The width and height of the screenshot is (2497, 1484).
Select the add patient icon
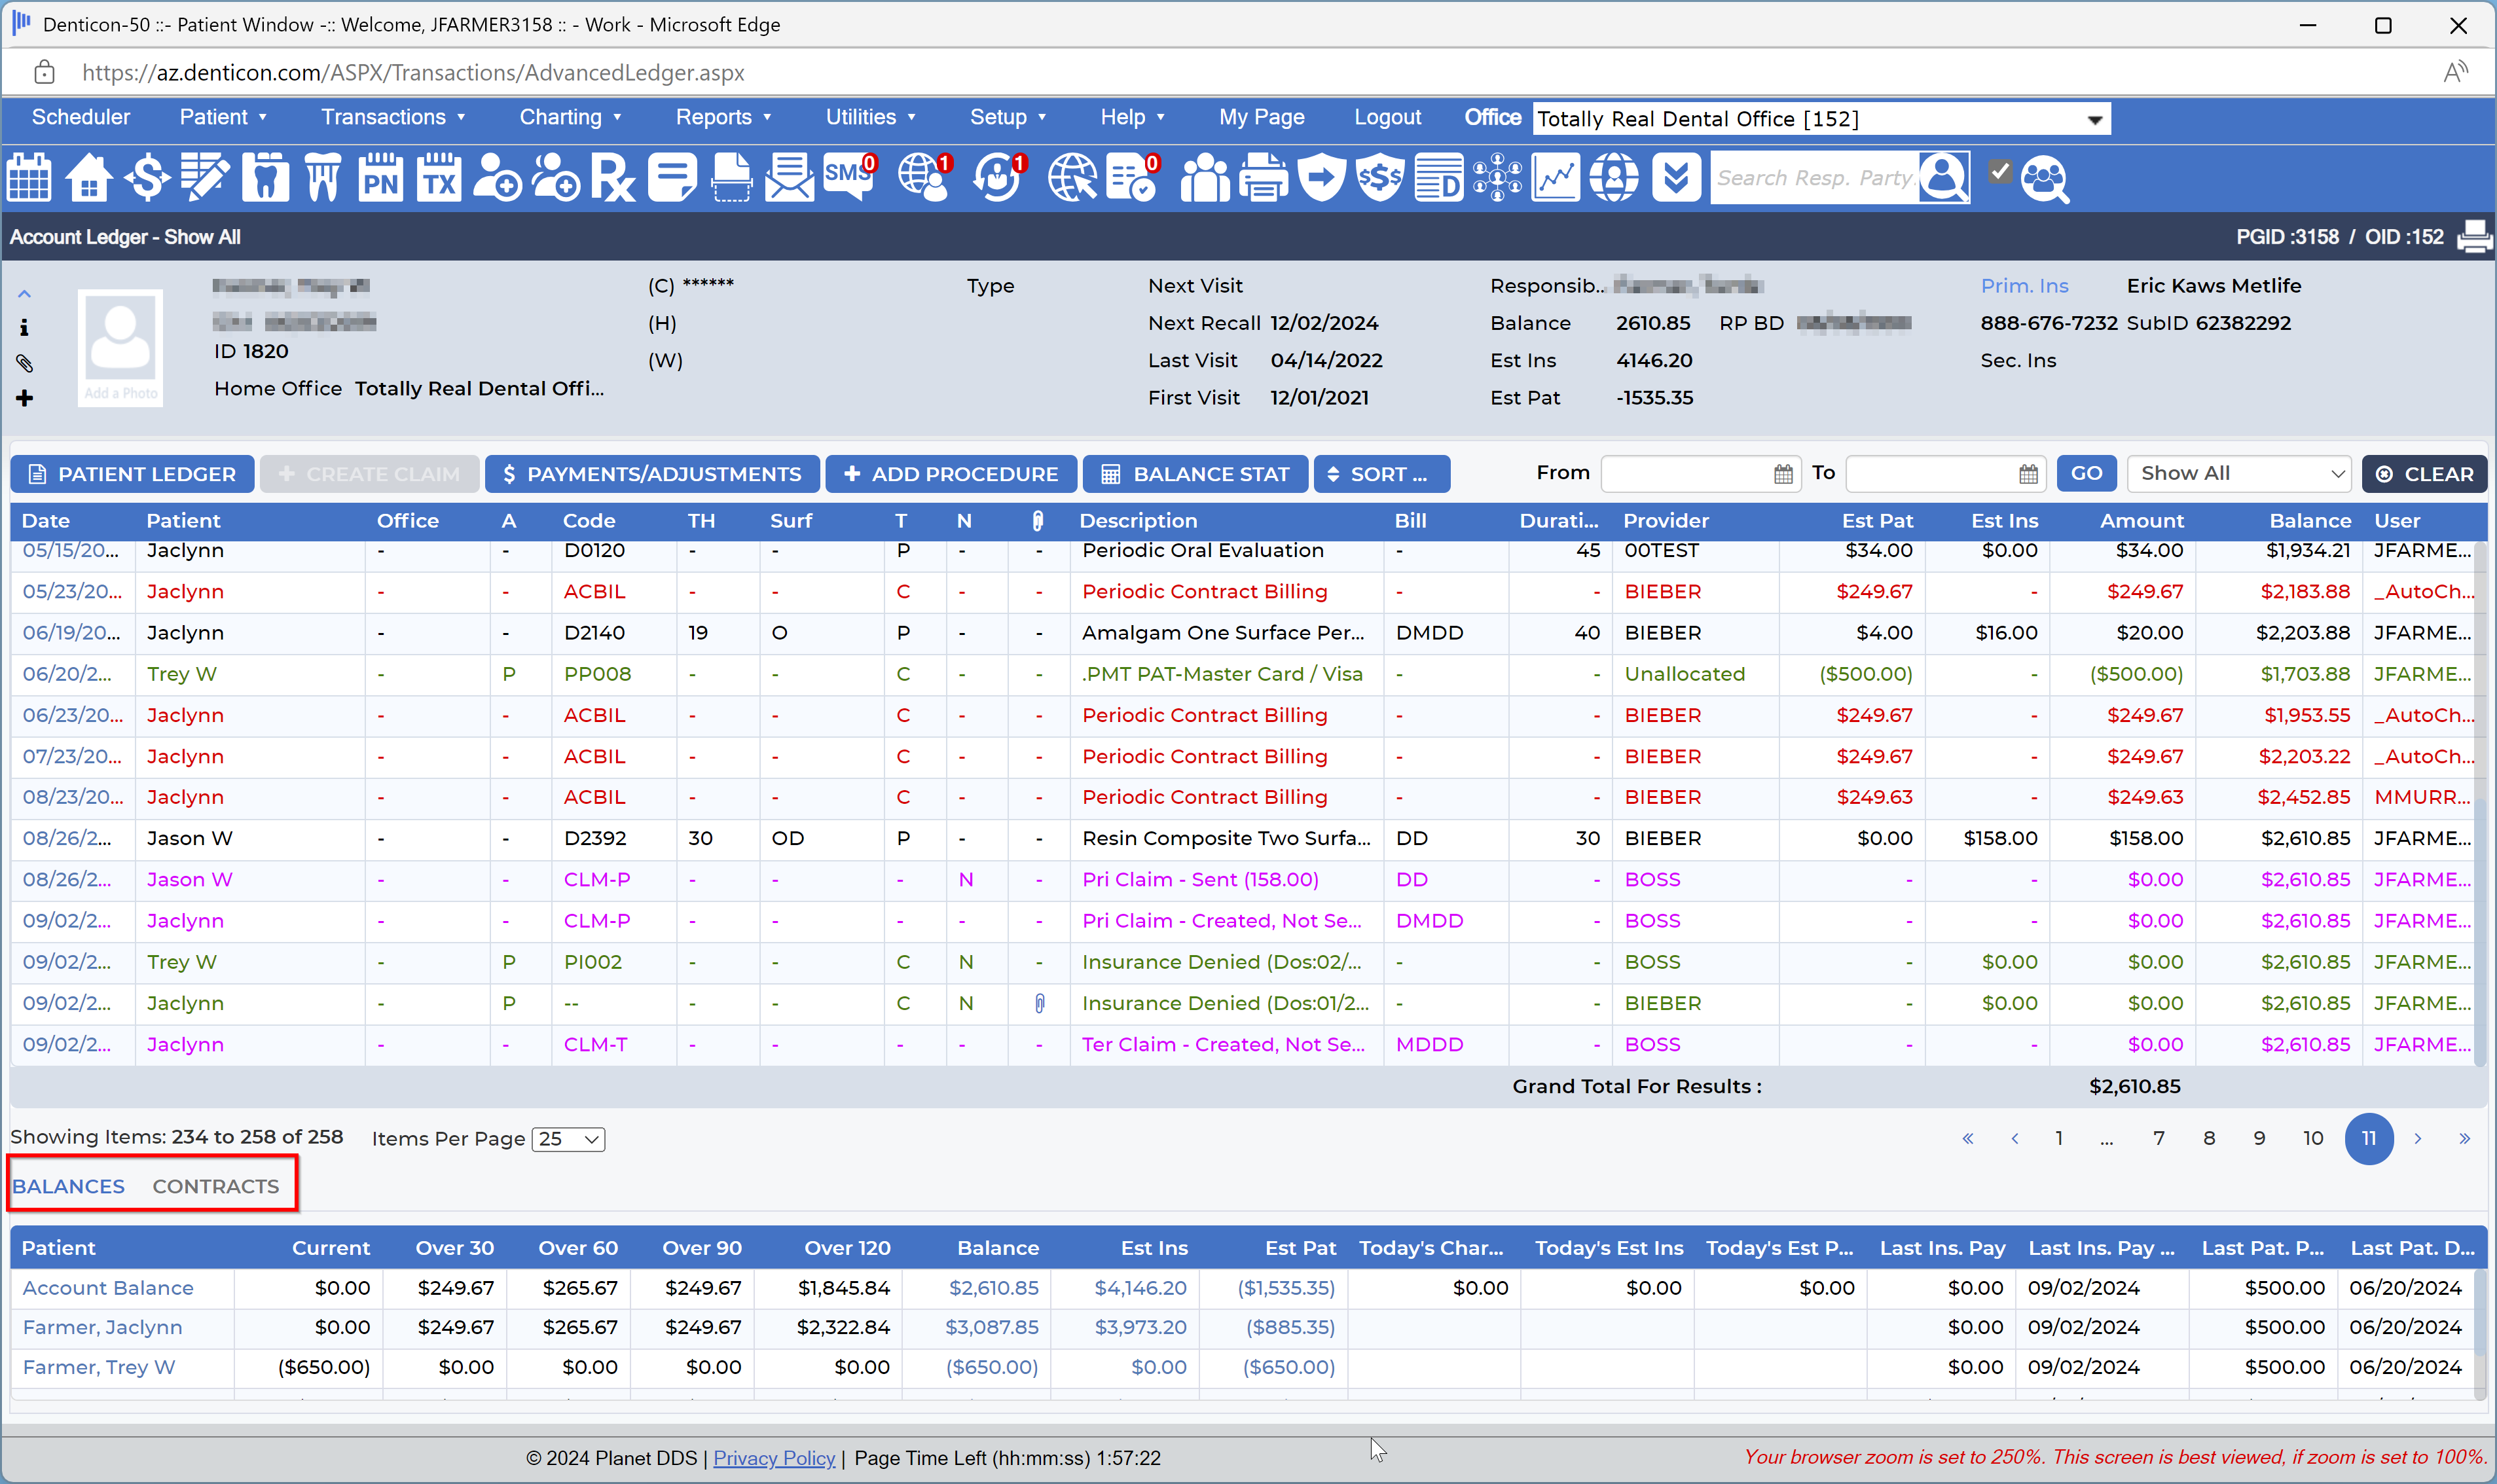pyautogui.click(x=497, y=177)
